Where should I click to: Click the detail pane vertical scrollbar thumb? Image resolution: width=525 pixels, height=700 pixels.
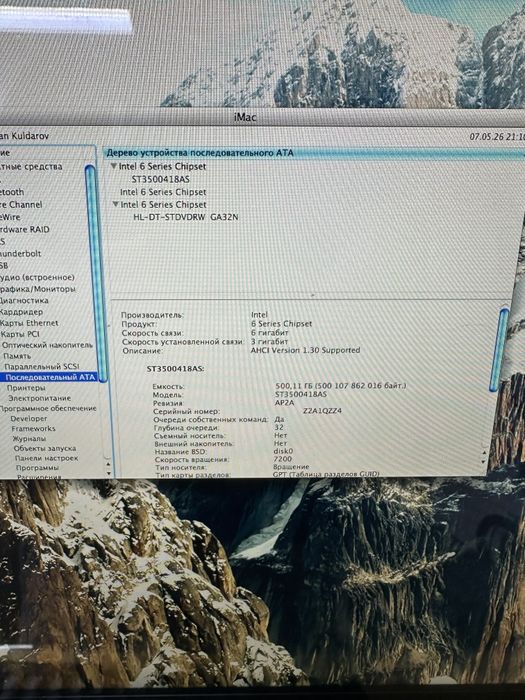(499, 350)
